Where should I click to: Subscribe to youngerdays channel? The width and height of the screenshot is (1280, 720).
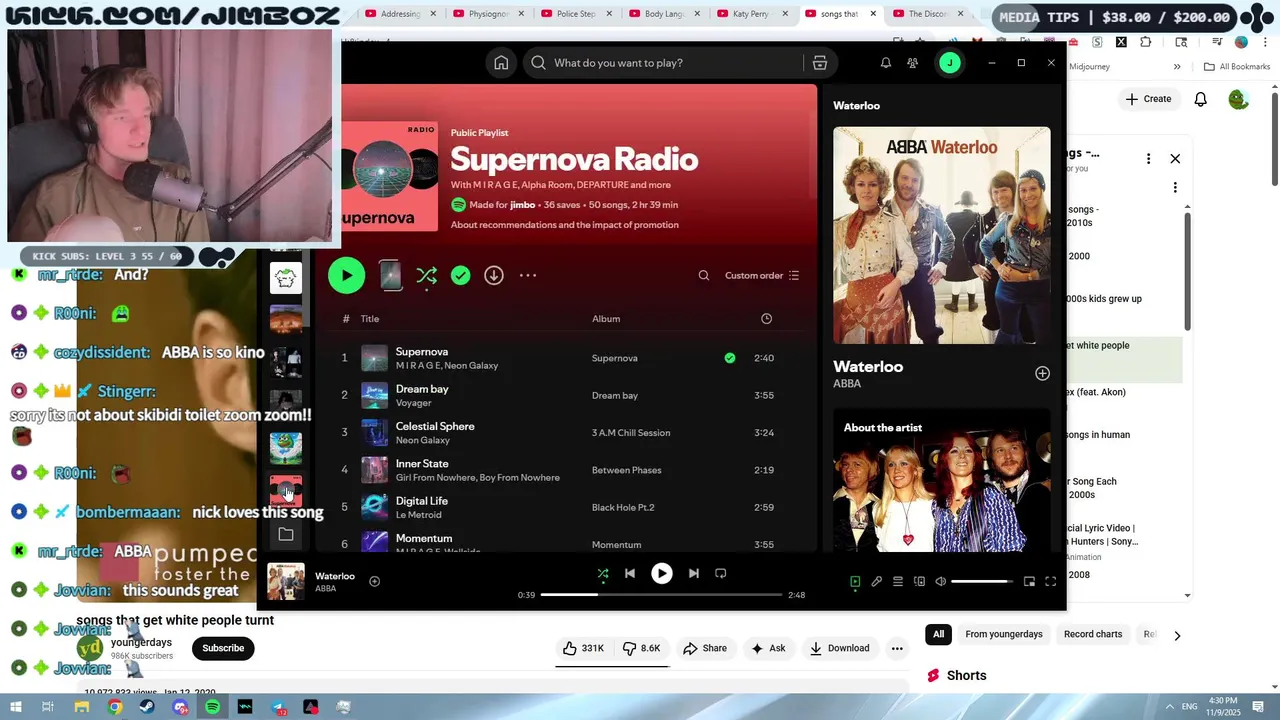tap(223, 649)
